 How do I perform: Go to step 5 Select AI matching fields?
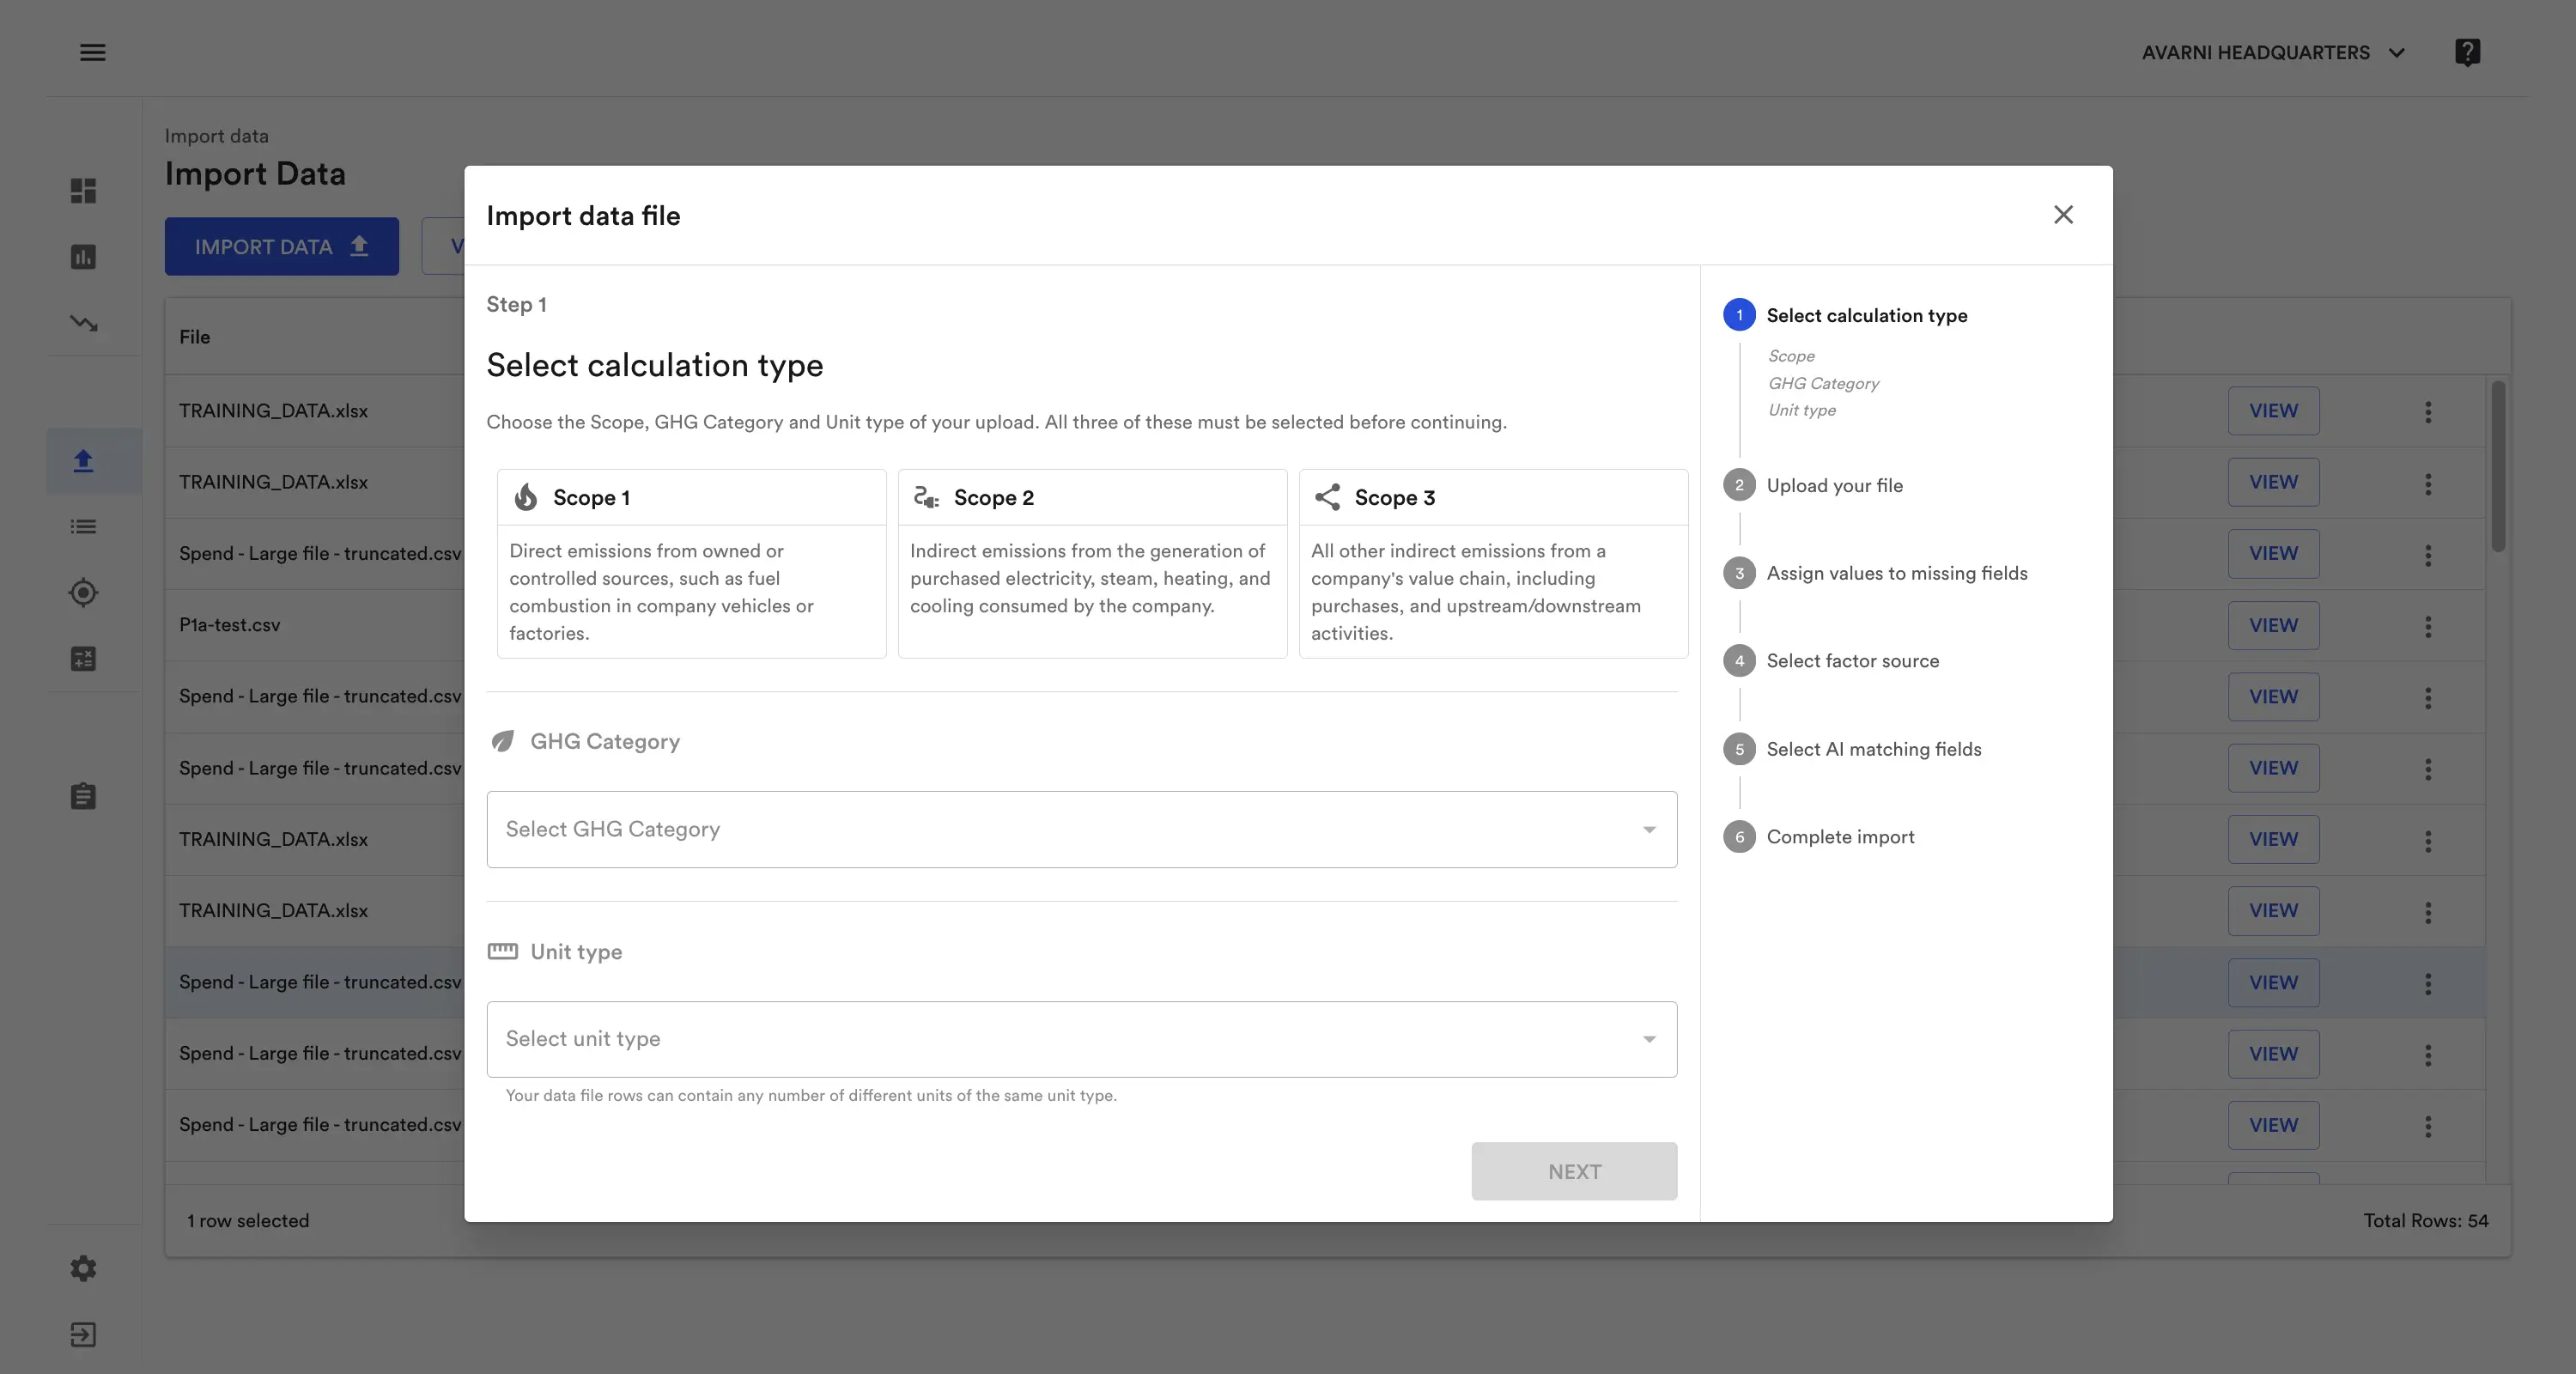(1853, 749)
